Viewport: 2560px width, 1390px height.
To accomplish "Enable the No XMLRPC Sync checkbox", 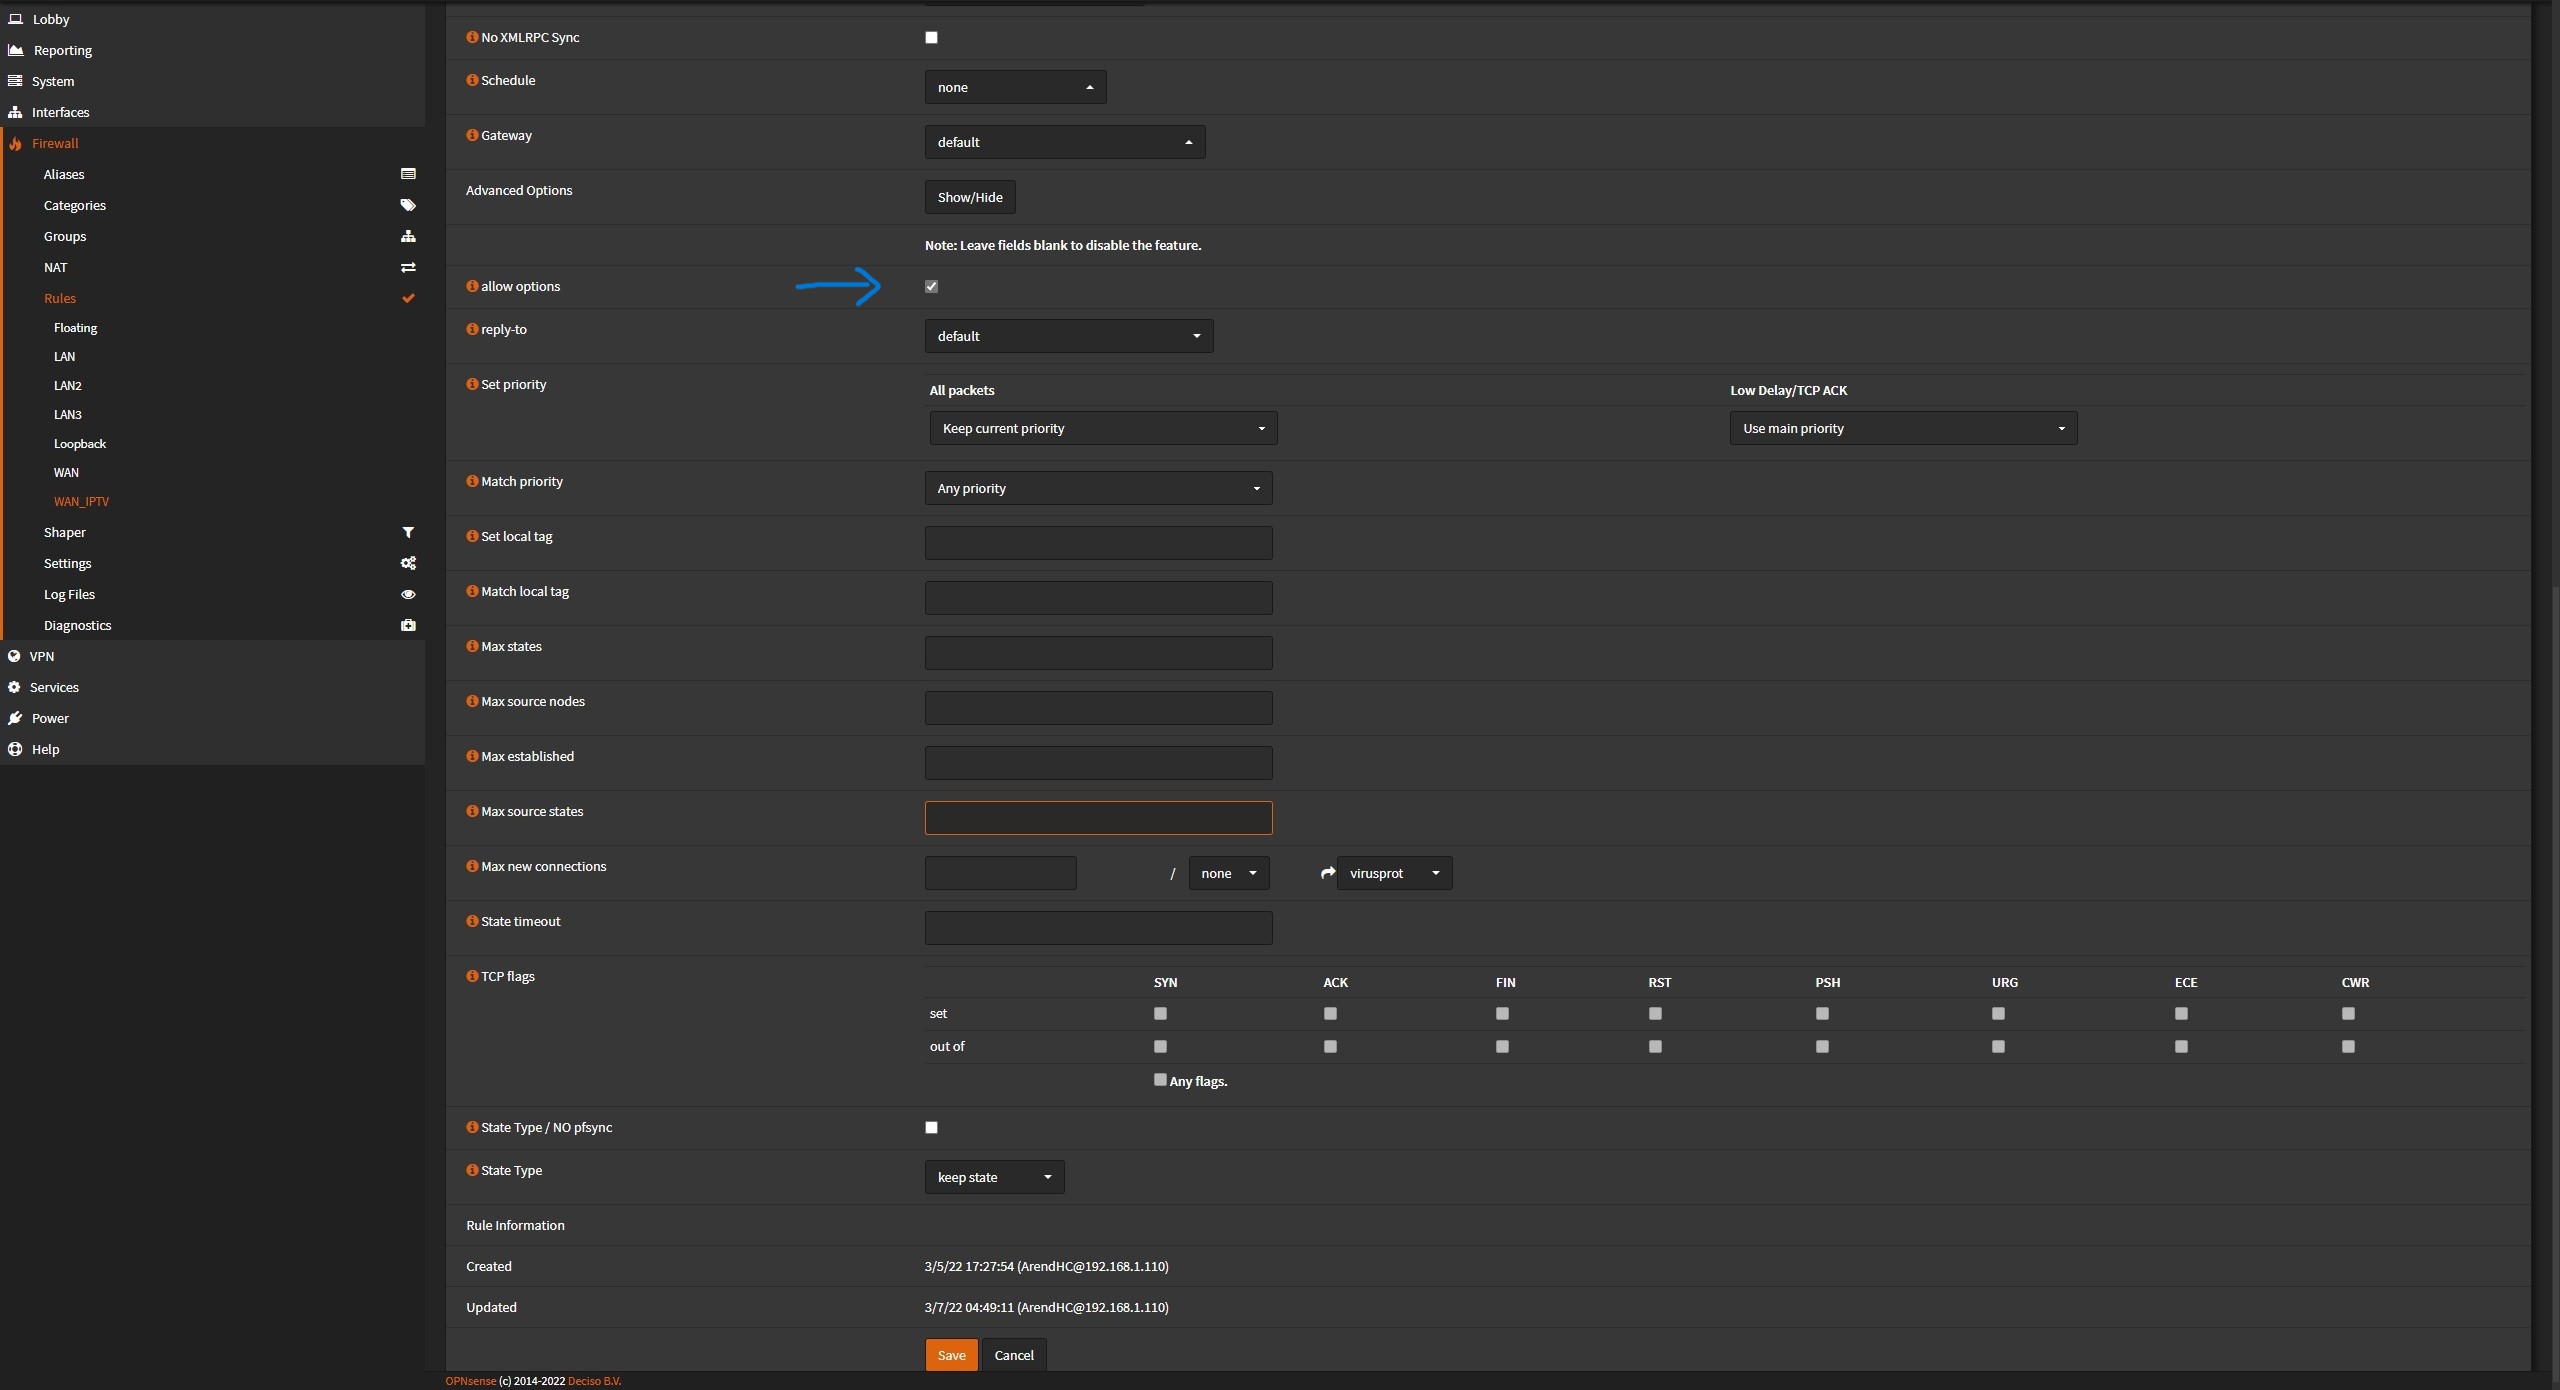I will point(931,37).
